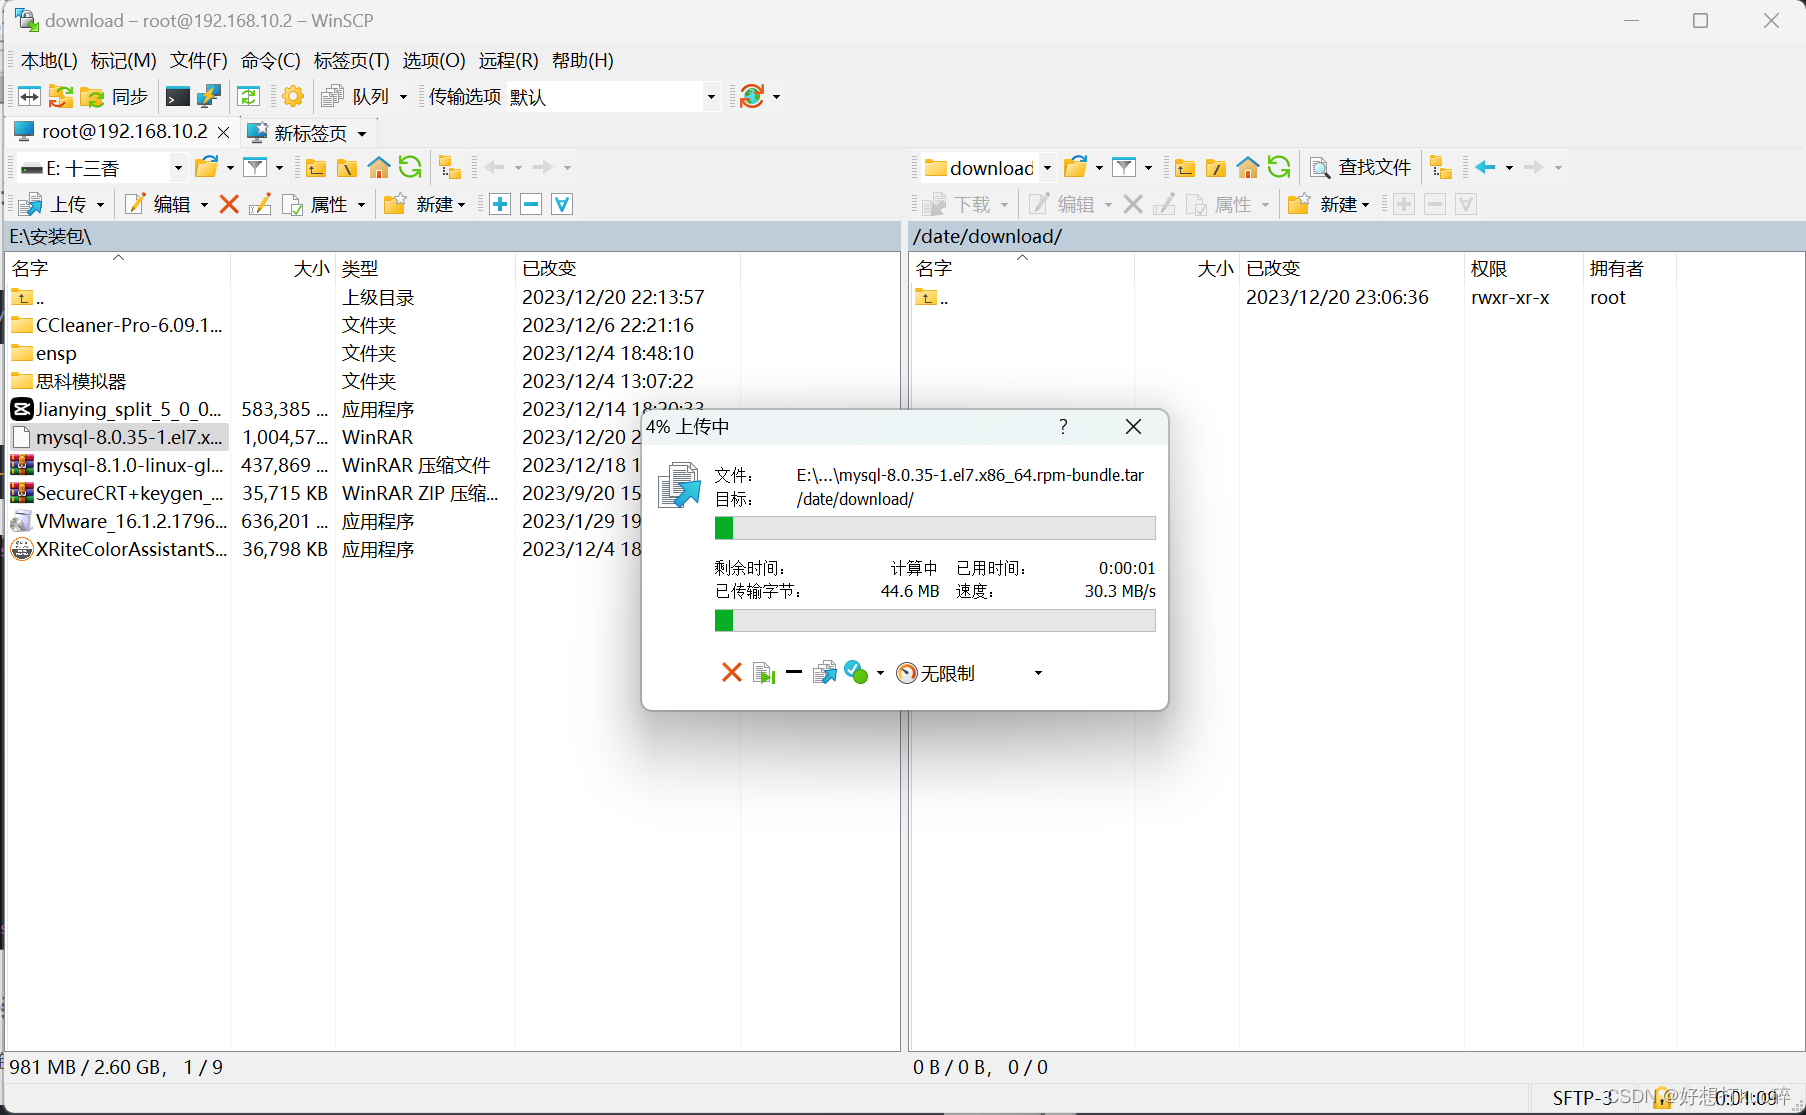Image resolution: width=1806 pixels, height=1115 pixels.
Task: Expand the 队列 queue dropdown arrow
Action: click(x=403, y=97)
